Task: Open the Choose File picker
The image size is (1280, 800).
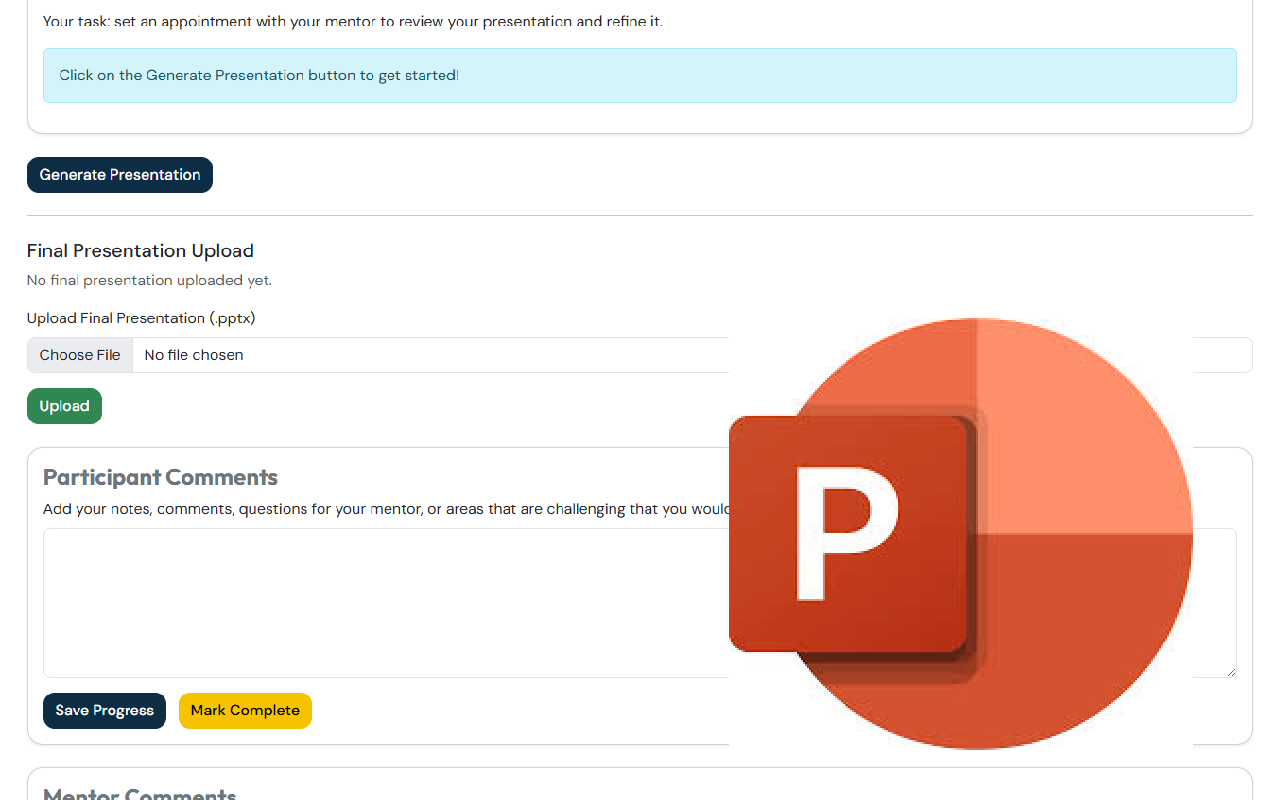Action: click(80, 355)
